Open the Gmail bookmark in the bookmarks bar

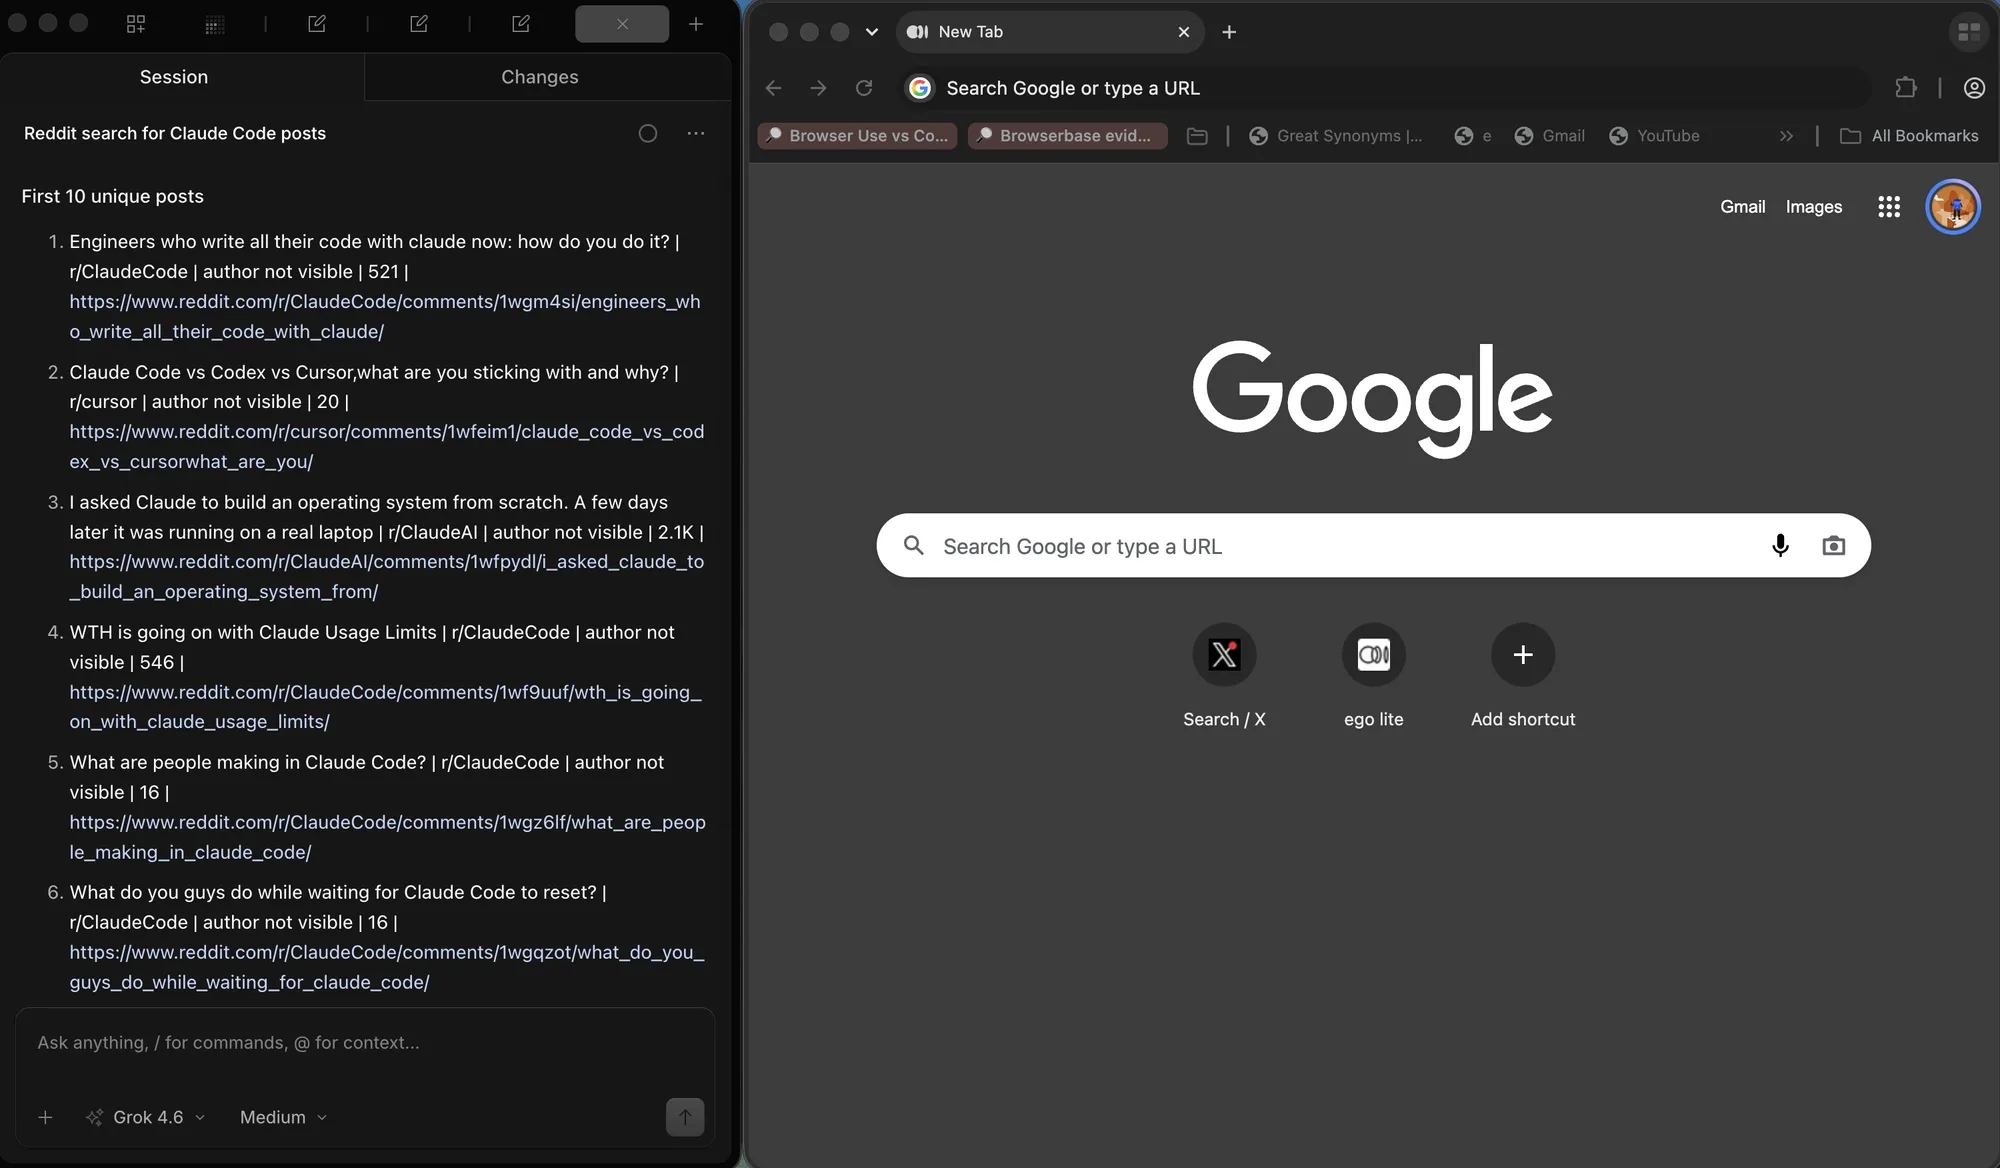[x=1550, y=136]
